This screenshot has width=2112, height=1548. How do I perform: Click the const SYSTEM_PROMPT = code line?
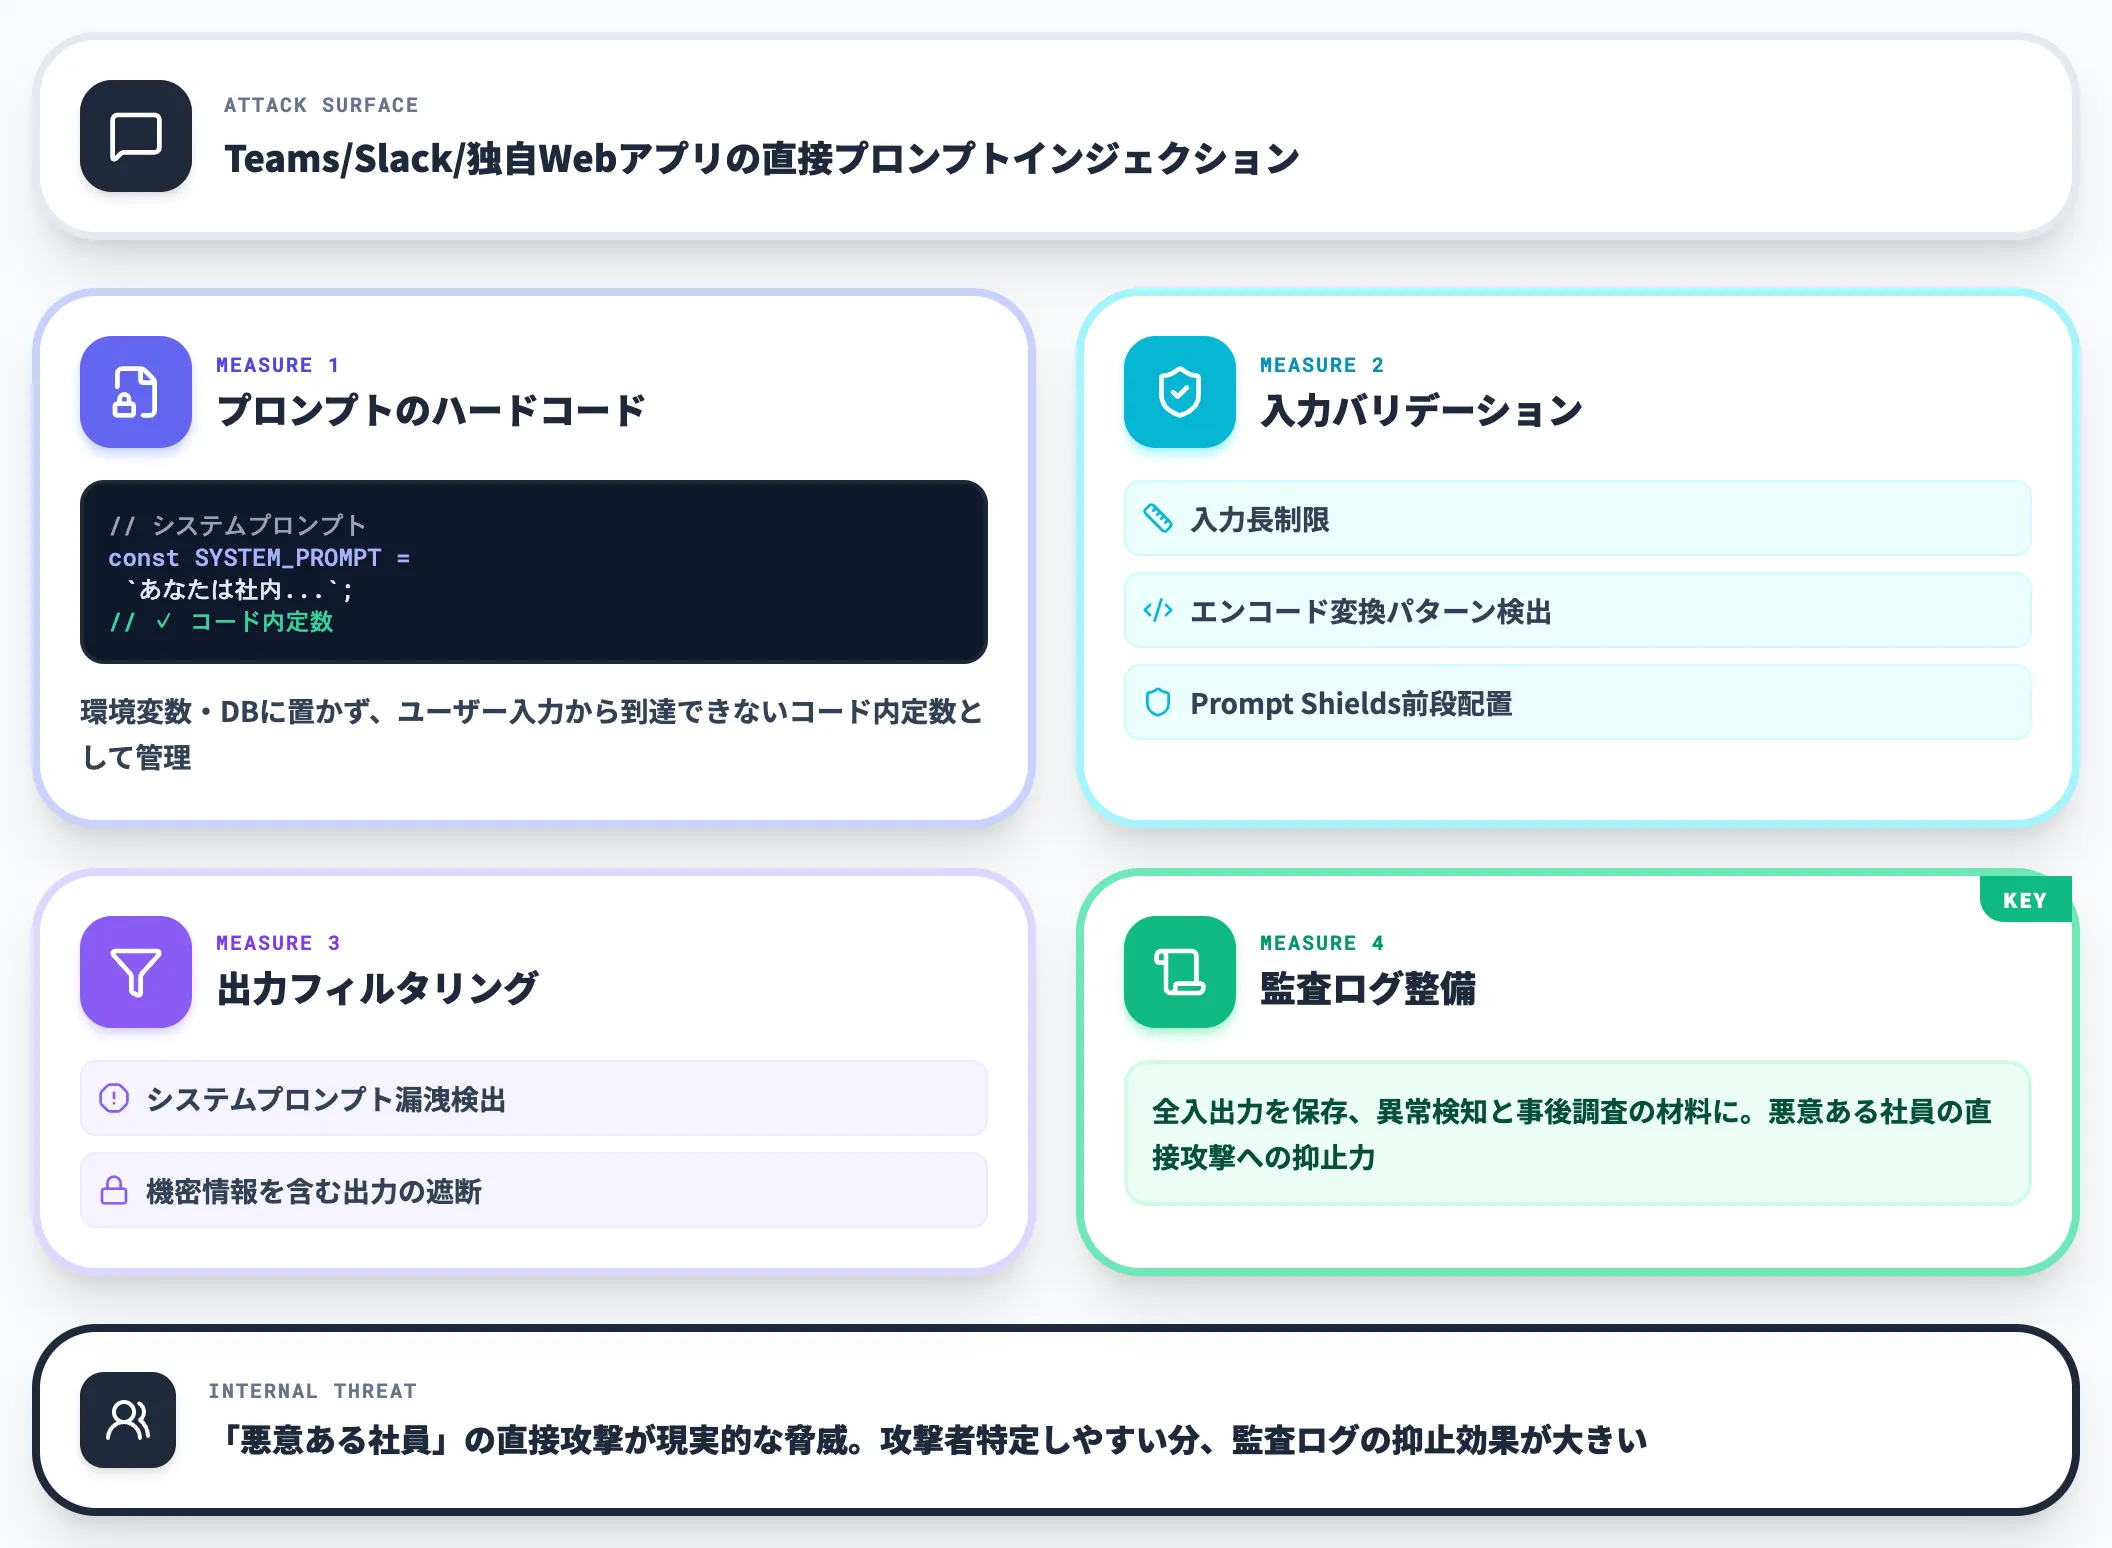click(x=259, y=557)
